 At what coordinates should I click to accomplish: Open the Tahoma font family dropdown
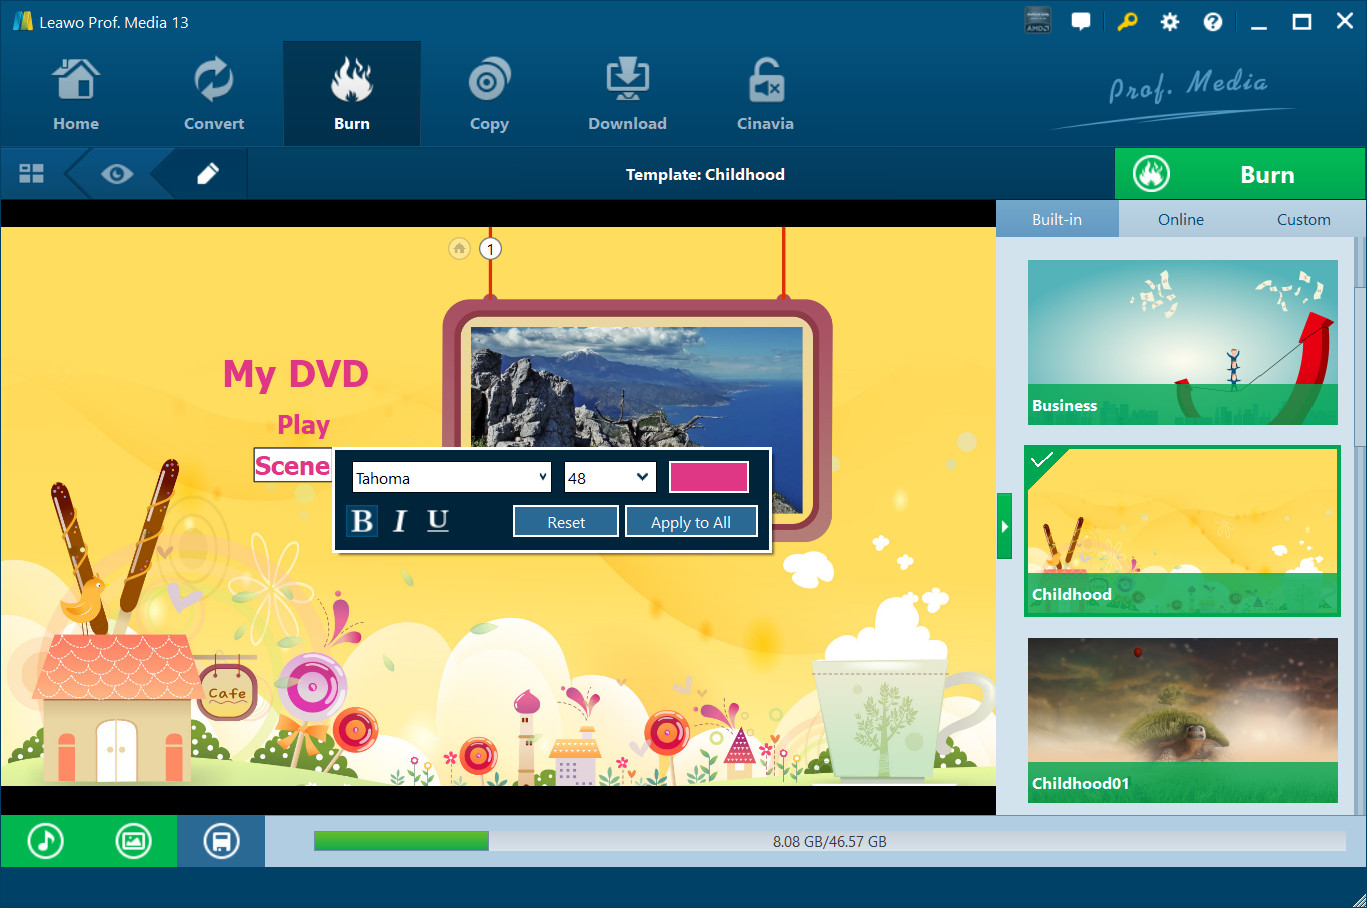[x=451, y=477]
